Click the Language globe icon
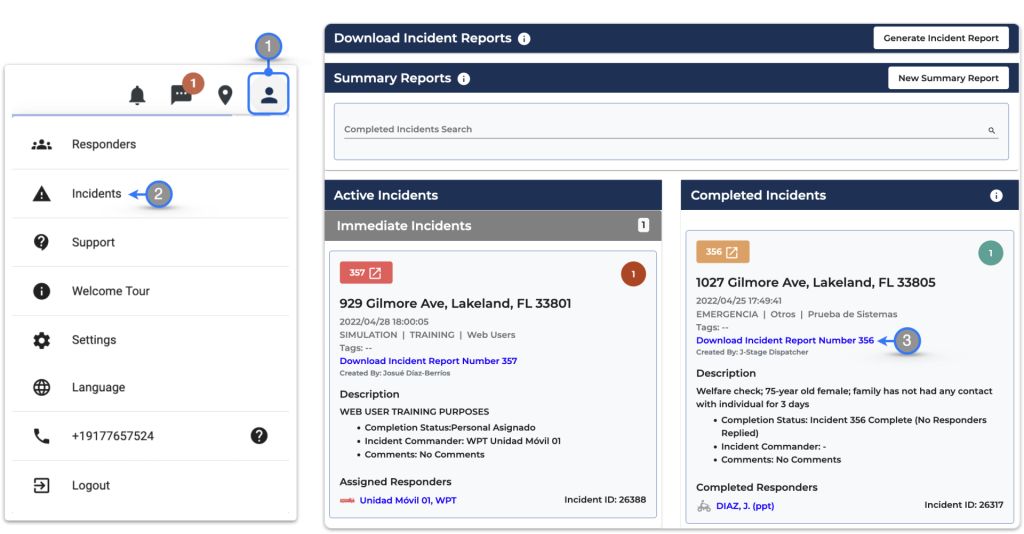 [x=41, y=387]
